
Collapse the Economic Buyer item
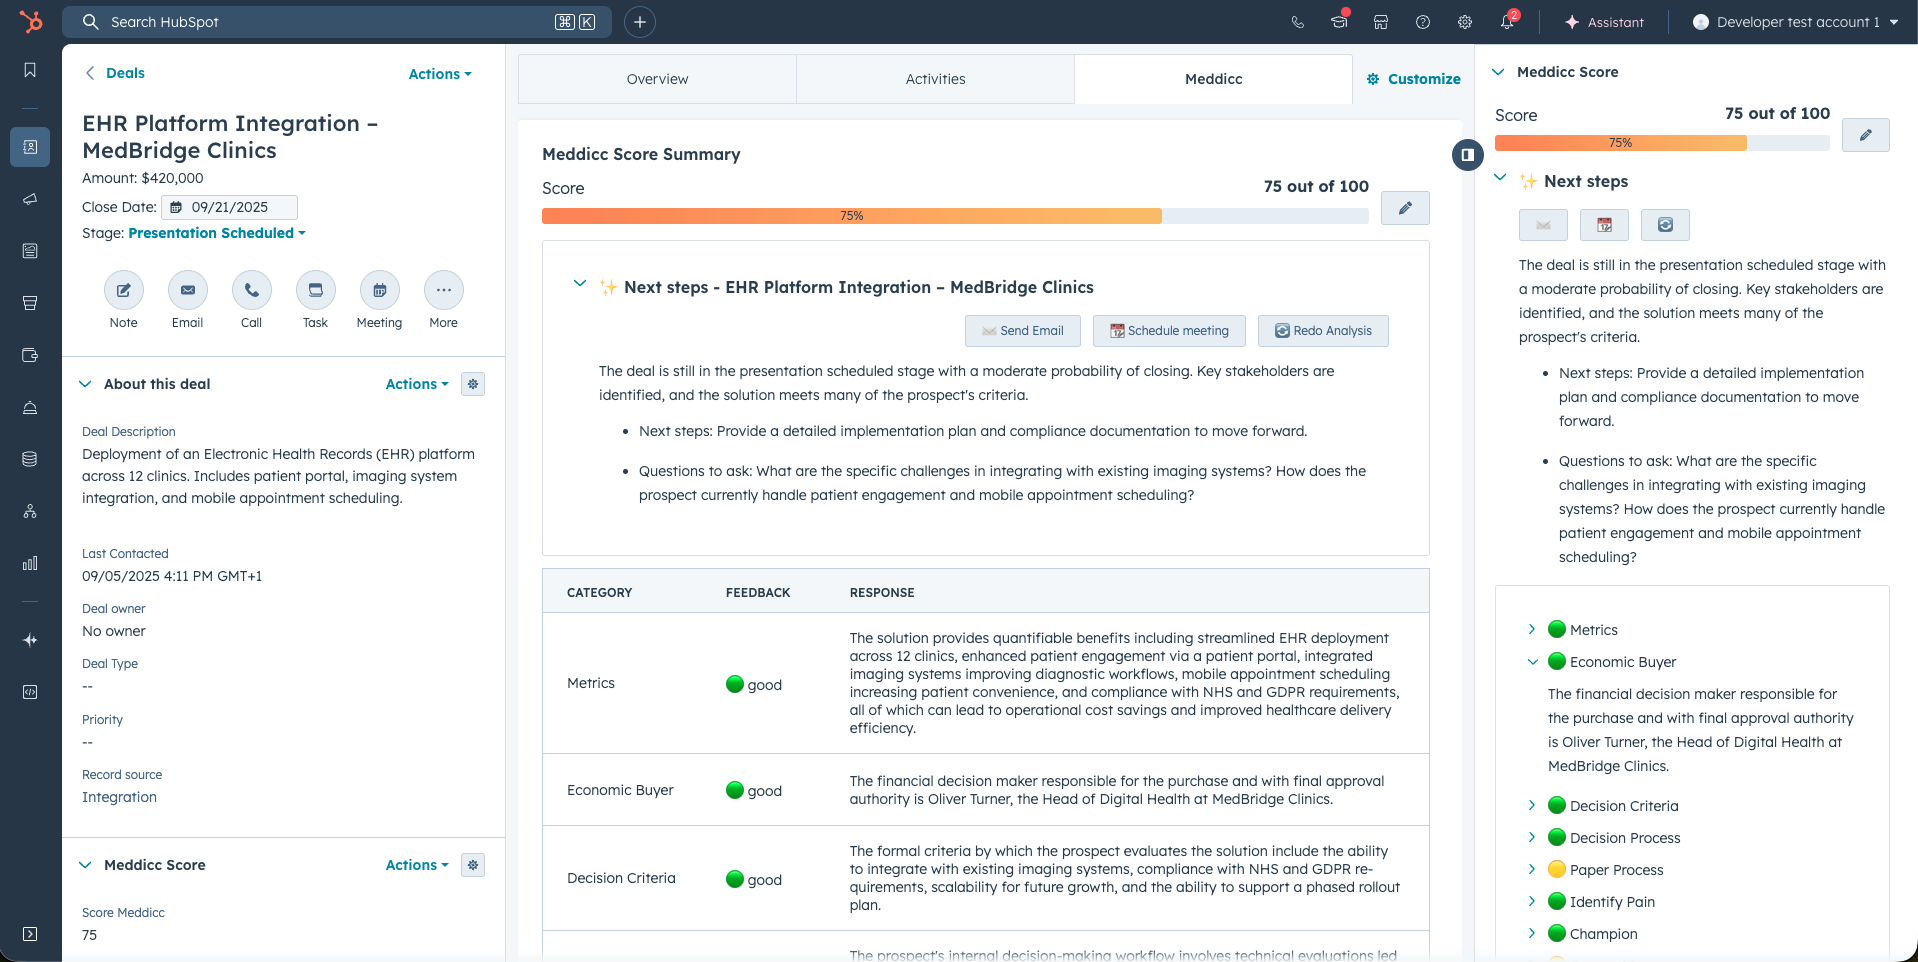point(1532,662)
